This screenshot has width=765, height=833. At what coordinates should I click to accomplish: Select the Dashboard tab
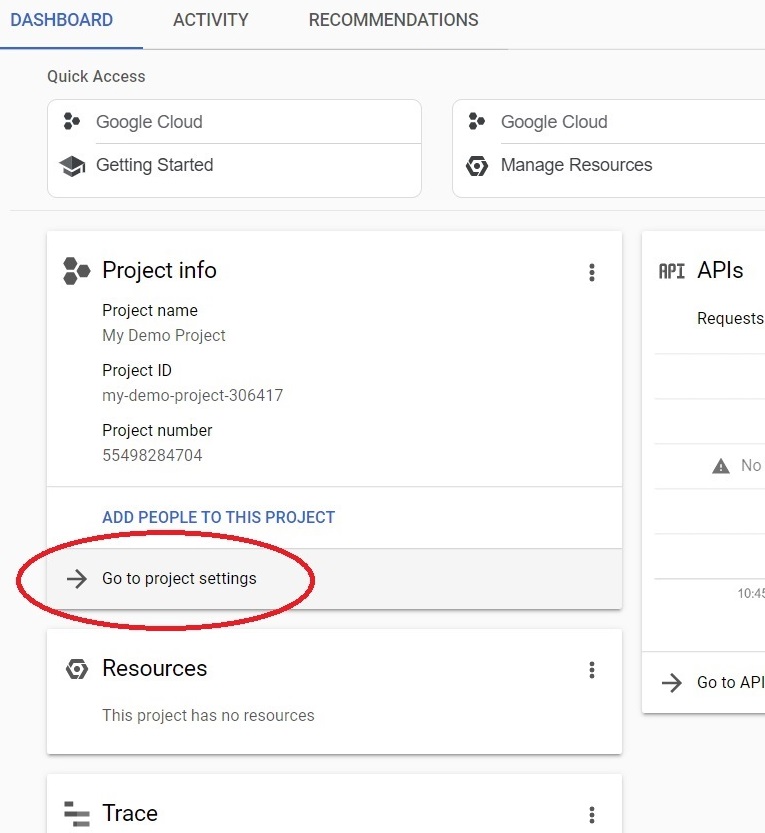(62, 20)
